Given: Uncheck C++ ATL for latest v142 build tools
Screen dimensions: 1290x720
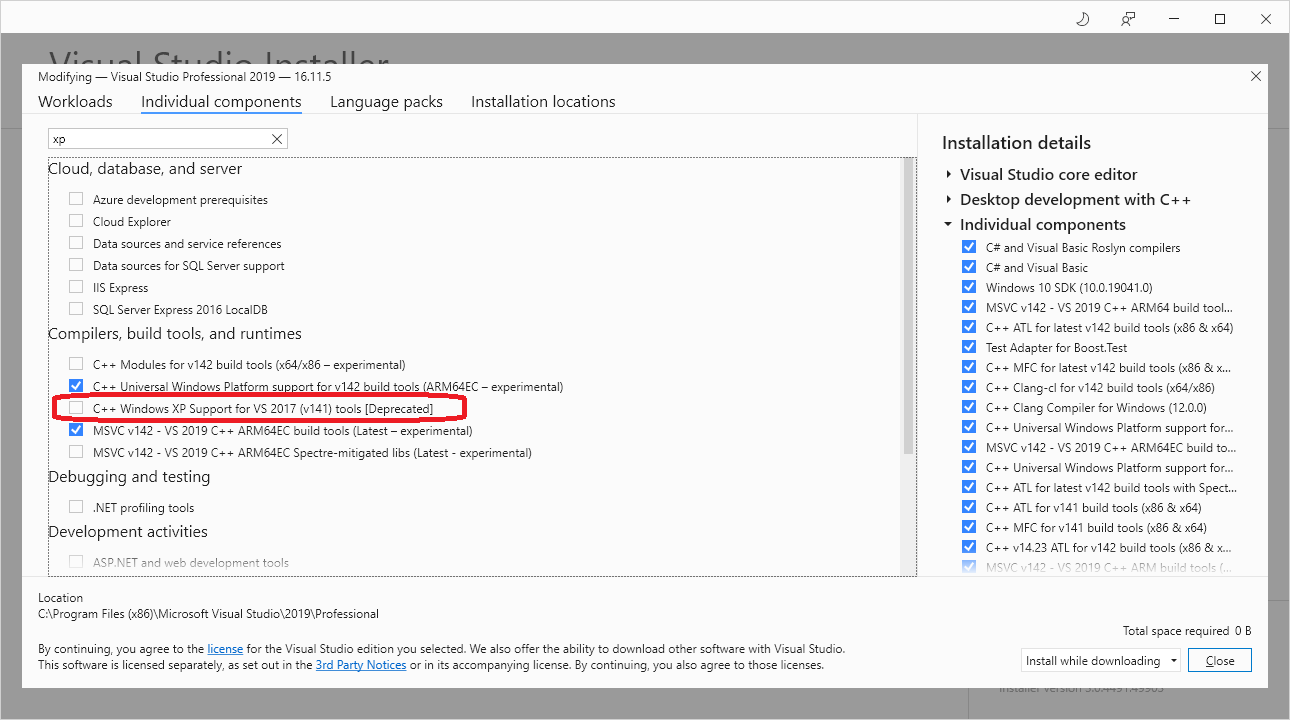Looking at the screenshot, I should click(x=968, y=327).
